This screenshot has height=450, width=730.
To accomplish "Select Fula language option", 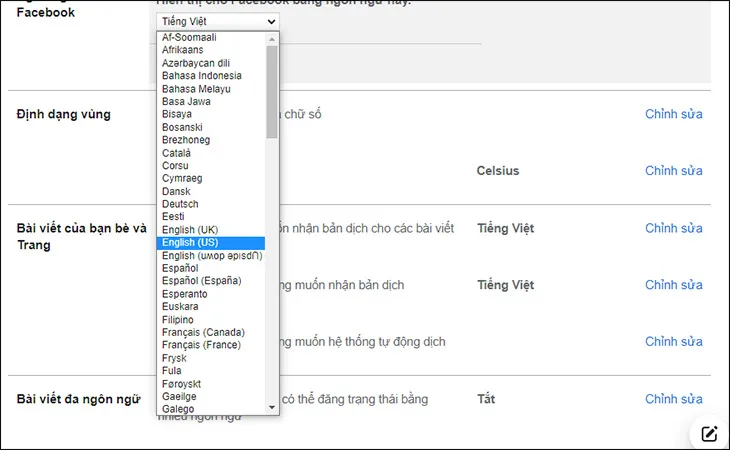I will (211, 371).
